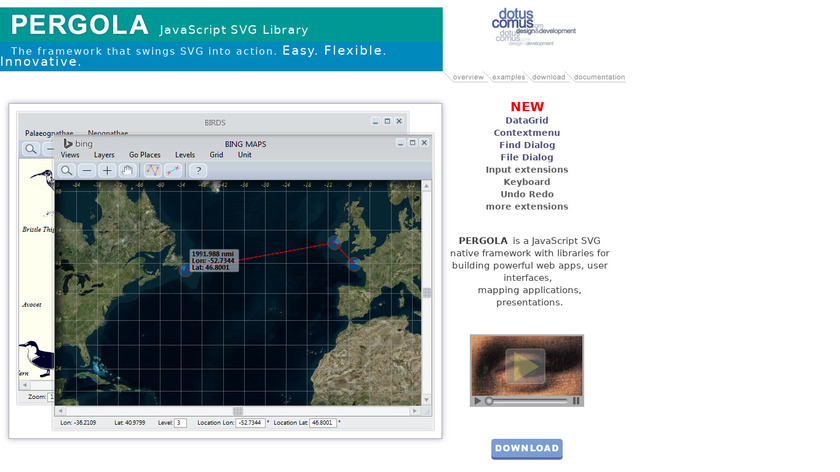Go to the download tab
Image resolution: width=840 pixels, height=472 pixels.
549,77
